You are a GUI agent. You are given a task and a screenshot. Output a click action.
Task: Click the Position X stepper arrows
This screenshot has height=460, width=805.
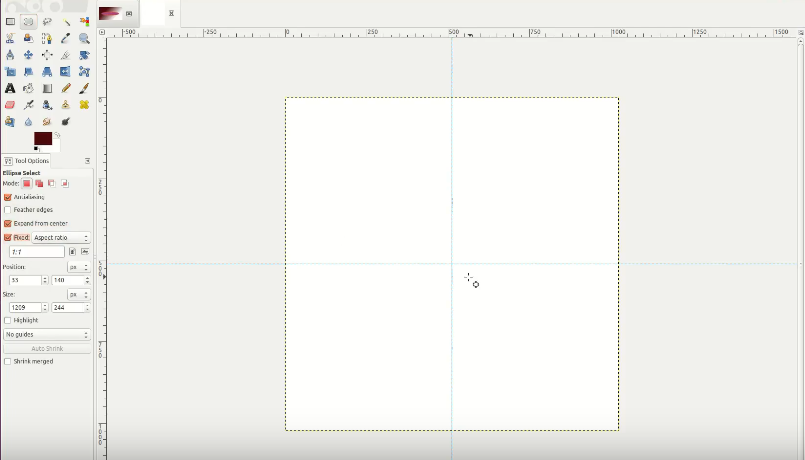[x=45, y=280]
